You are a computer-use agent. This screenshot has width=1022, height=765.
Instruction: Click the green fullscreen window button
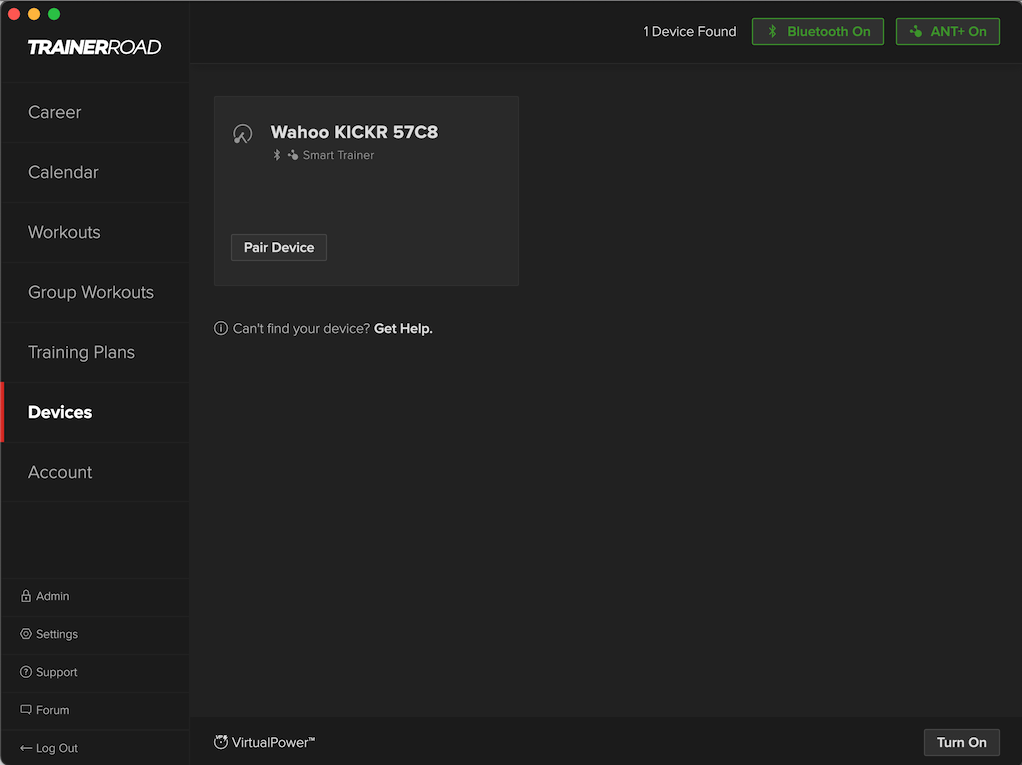pos(54,14)
